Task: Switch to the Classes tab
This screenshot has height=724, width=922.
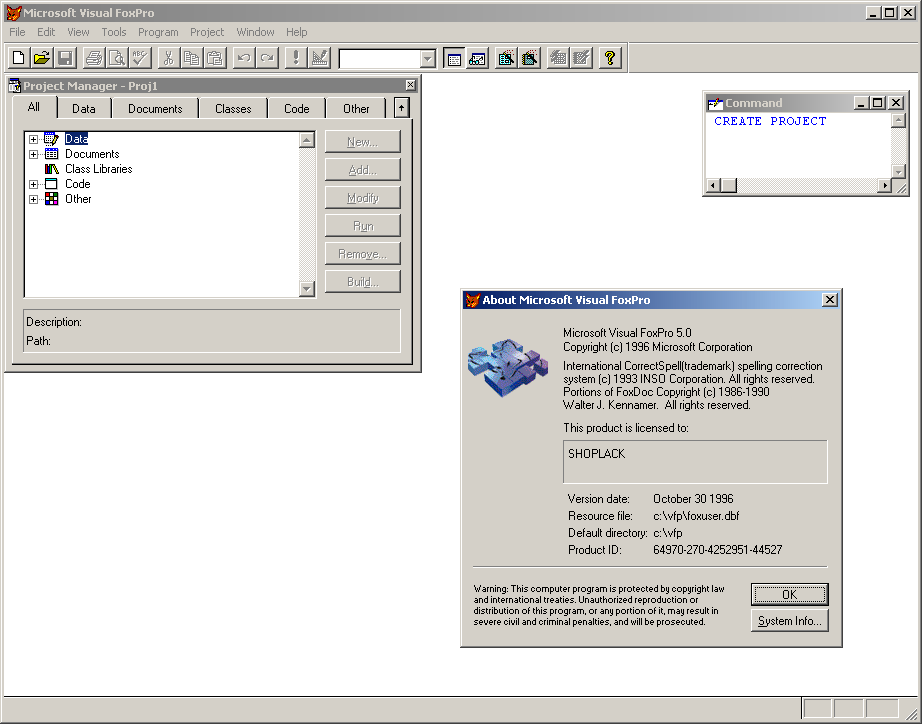Action: tap(233, 109)
